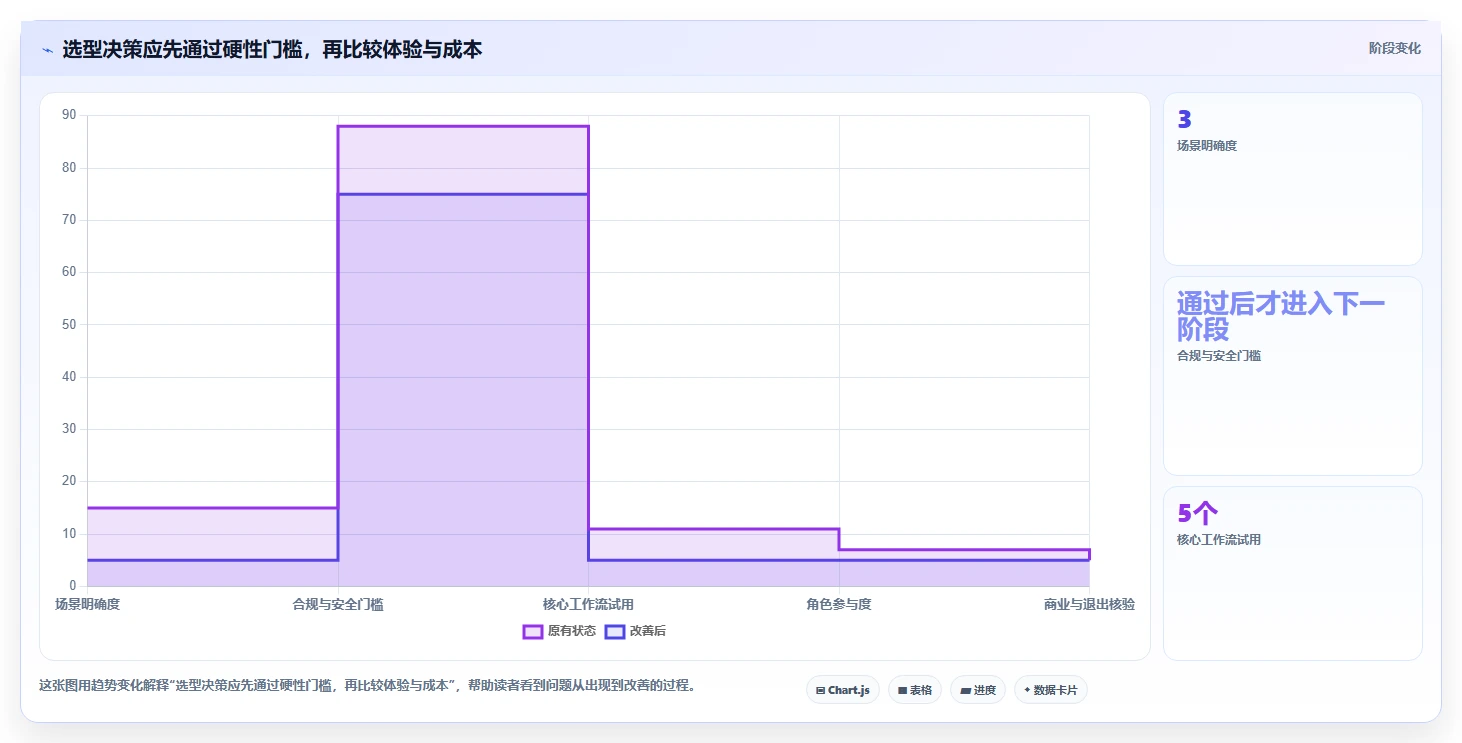
Task: Click the 核心工作流试用 label in the third card
Action: pyautogui.click(x=1219, y=540)
